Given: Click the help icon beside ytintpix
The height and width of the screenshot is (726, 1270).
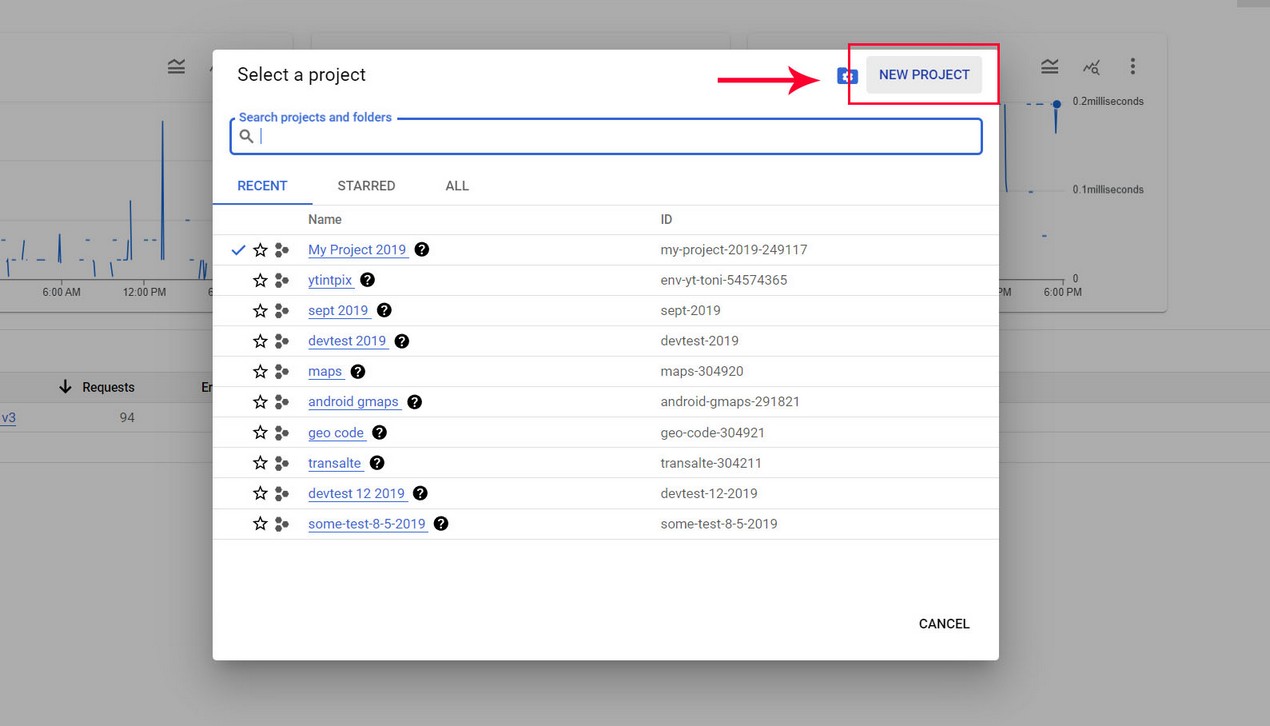Looking at the screenshot, I should click(368, 280).
